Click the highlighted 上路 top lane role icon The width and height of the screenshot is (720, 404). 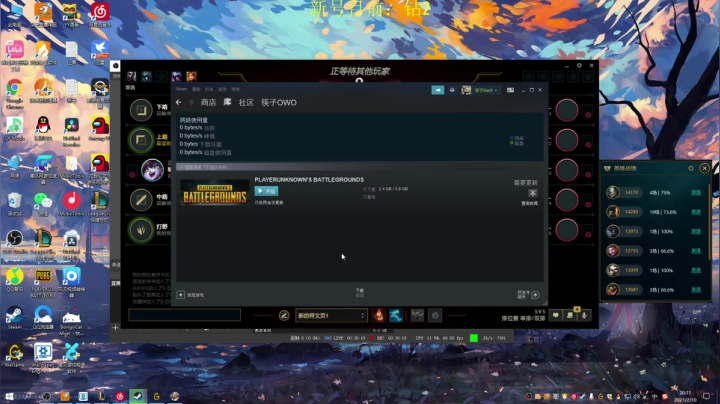(141, 140)
